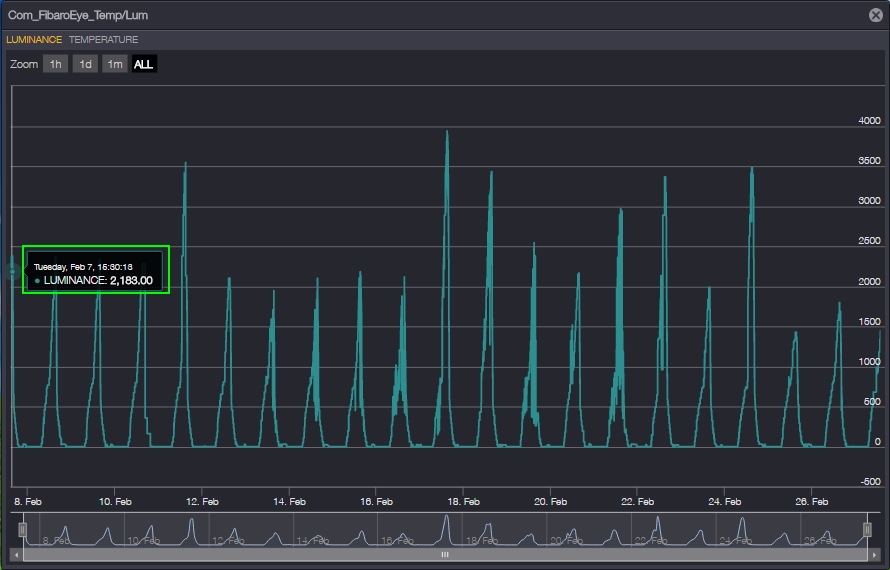Click the scrollbar's right arrow

coord(873,554)
